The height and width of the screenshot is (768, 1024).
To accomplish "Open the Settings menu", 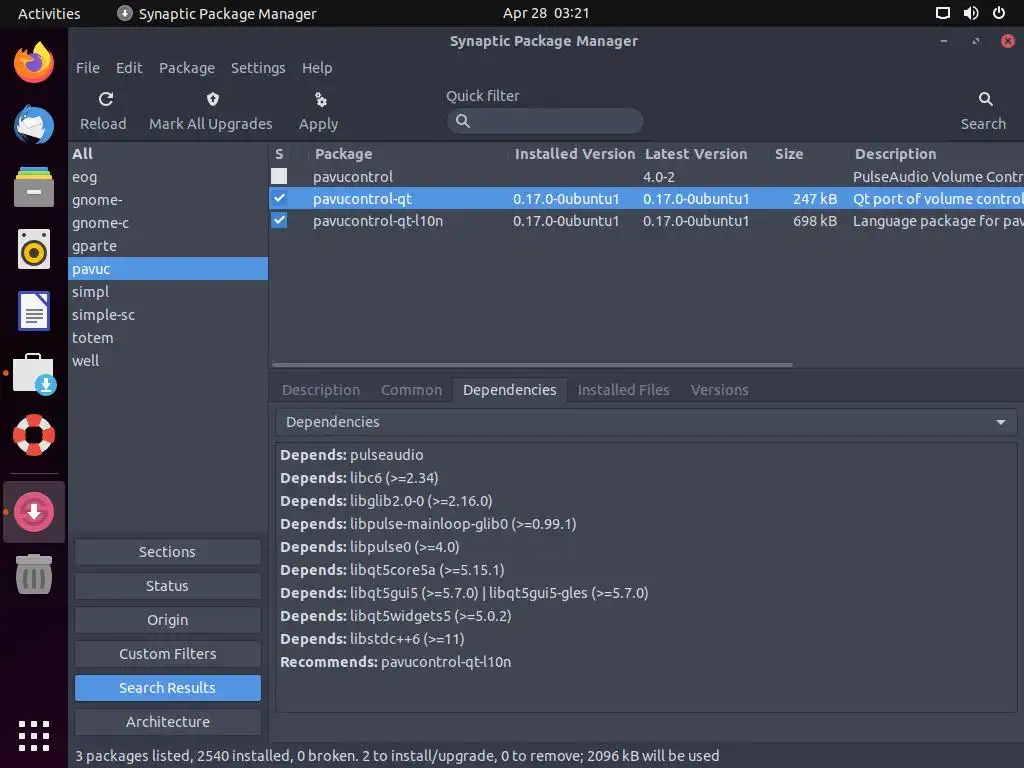I will [258, 68].
